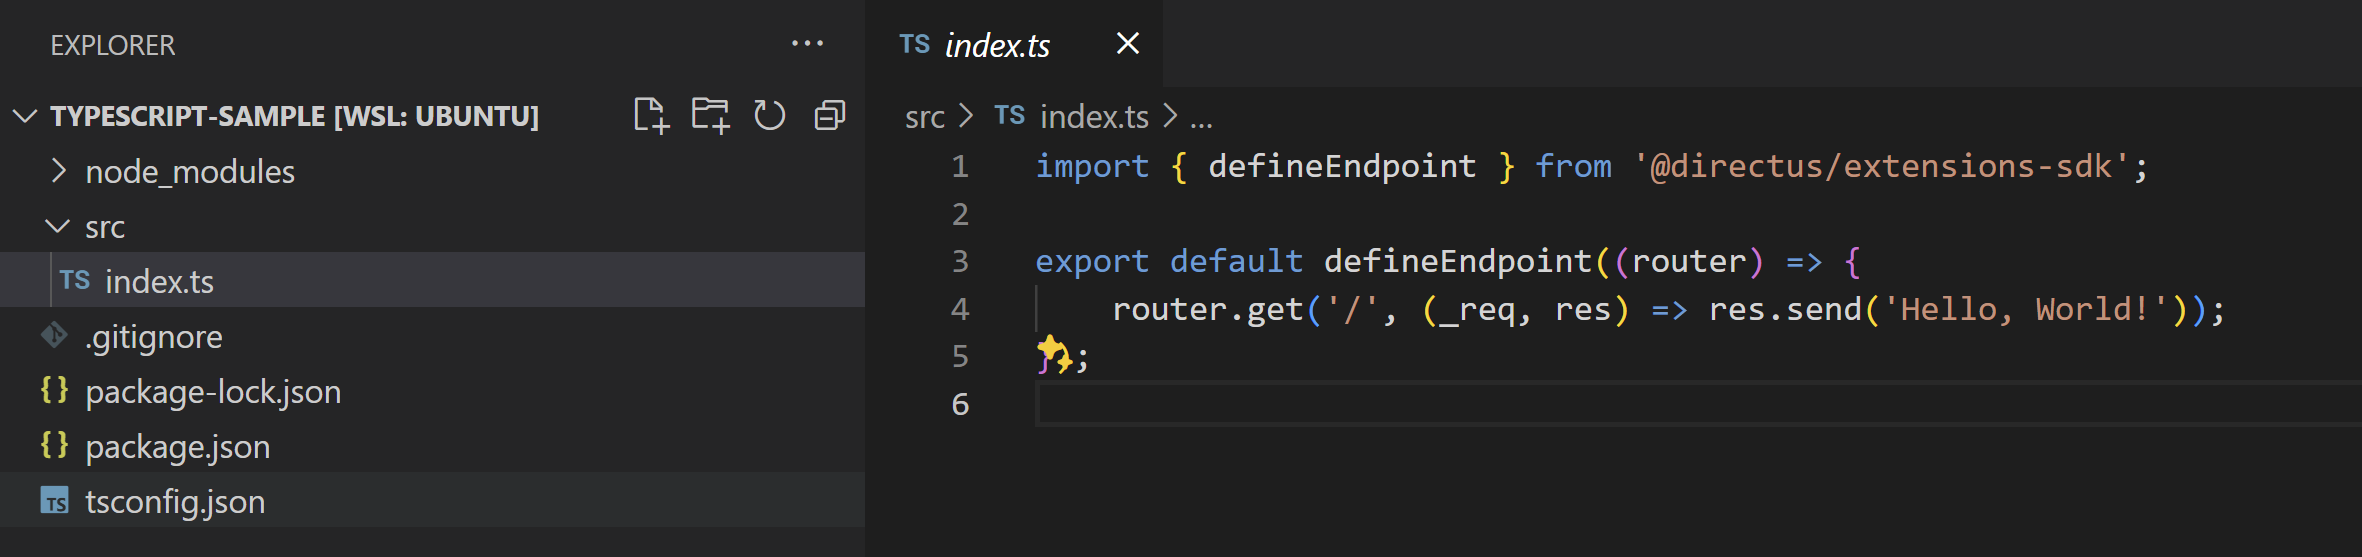The width and height of the screenshot is (2362, 557).
Task: Open index.ts in the file tree
Action: point(432,281)
